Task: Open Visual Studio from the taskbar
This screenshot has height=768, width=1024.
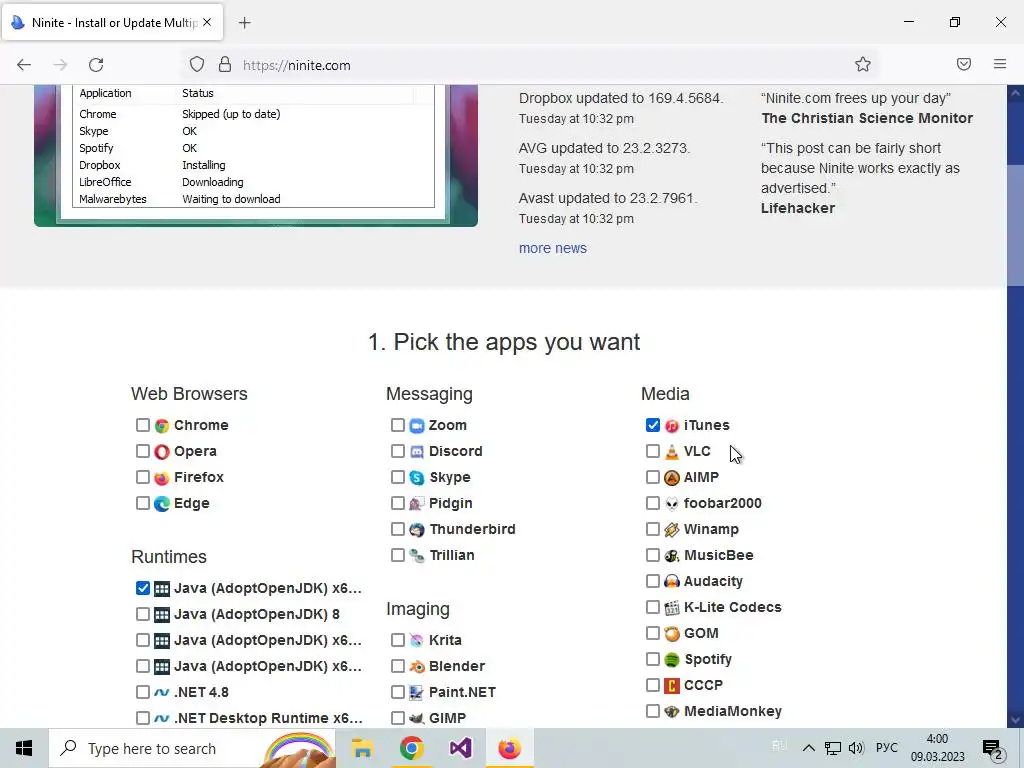Action: click(460, 748)
